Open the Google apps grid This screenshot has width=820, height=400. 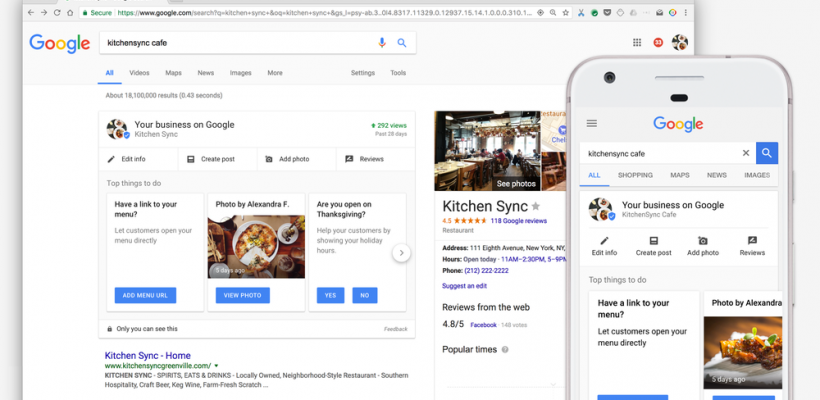[x=637, y=42]
